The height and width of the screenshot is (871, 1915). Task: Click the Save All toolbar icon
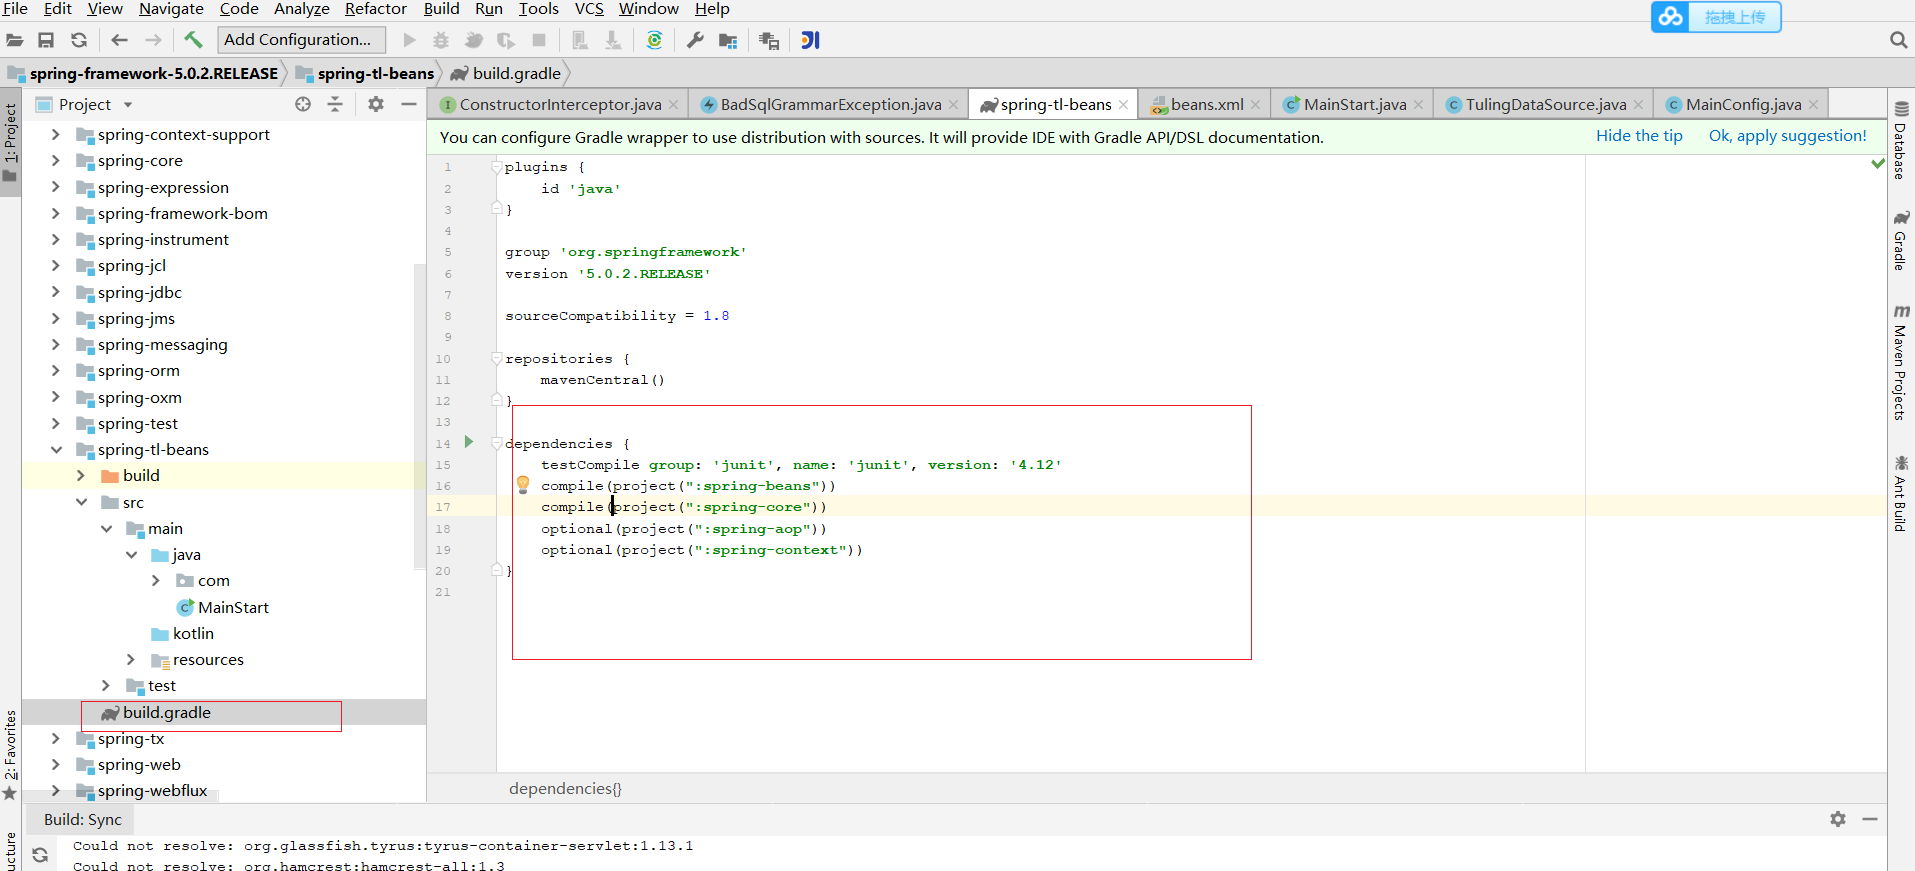(46, 40)
